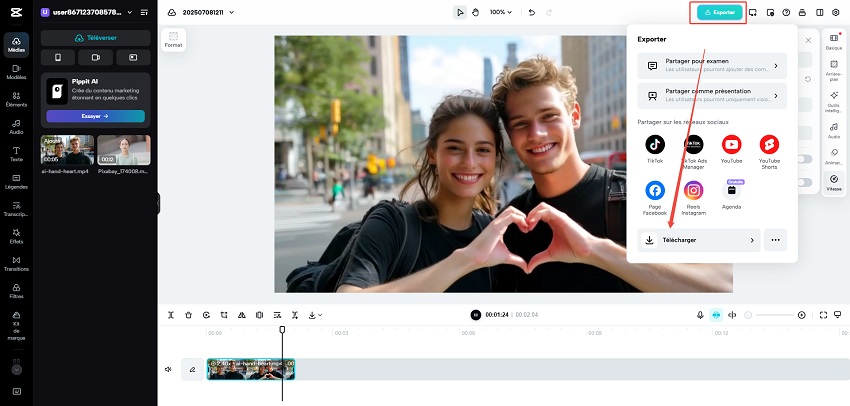Open the Effets panel
This screenshot has width=850, height=406.
pyautogui.click(x=16, y=236)
